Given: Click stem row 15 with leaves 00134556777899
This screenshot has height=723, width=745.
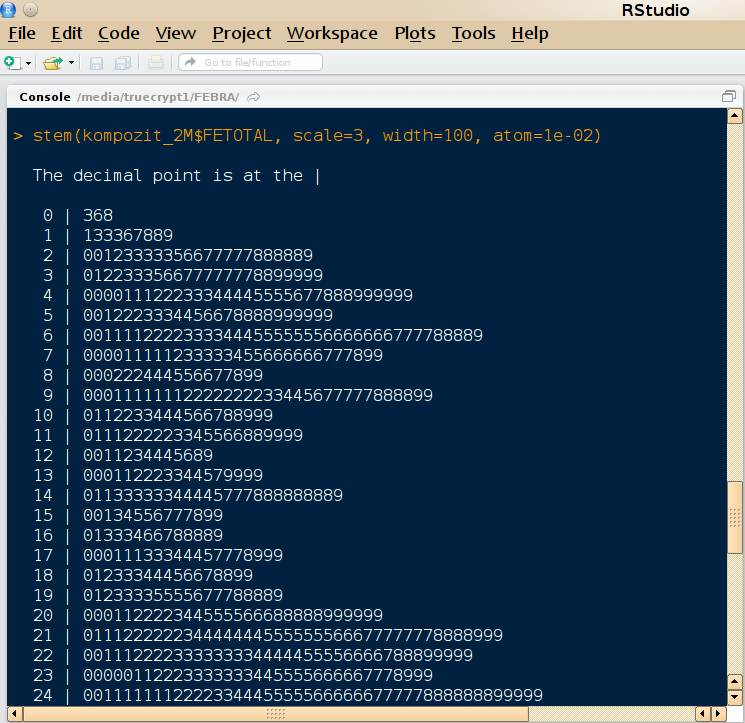Looking at the screenshot, I should (x=128, y=515).
